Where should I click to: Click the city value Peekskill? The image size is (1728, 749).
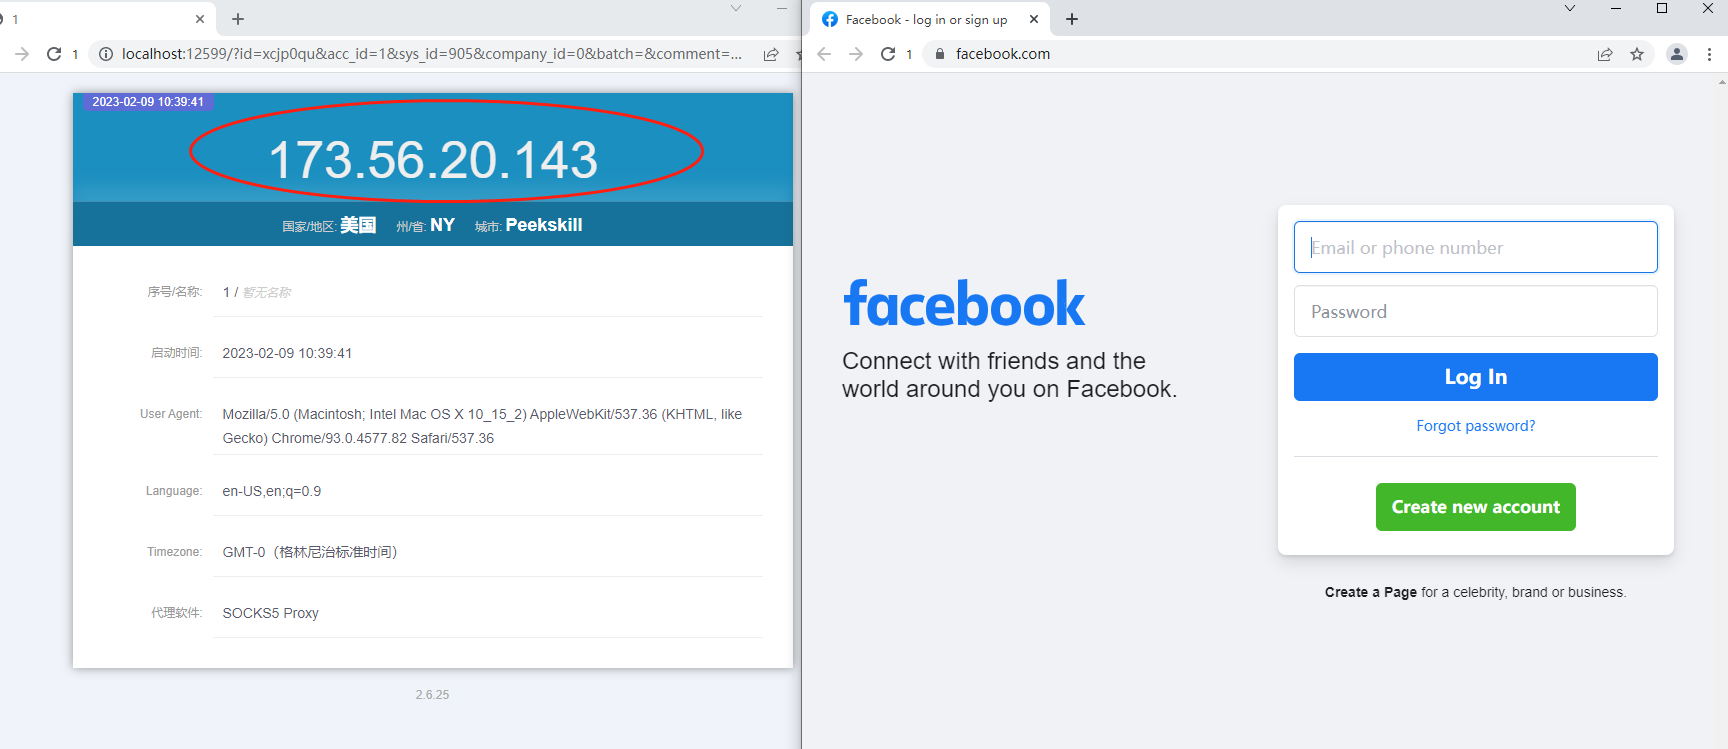[544, 225]
